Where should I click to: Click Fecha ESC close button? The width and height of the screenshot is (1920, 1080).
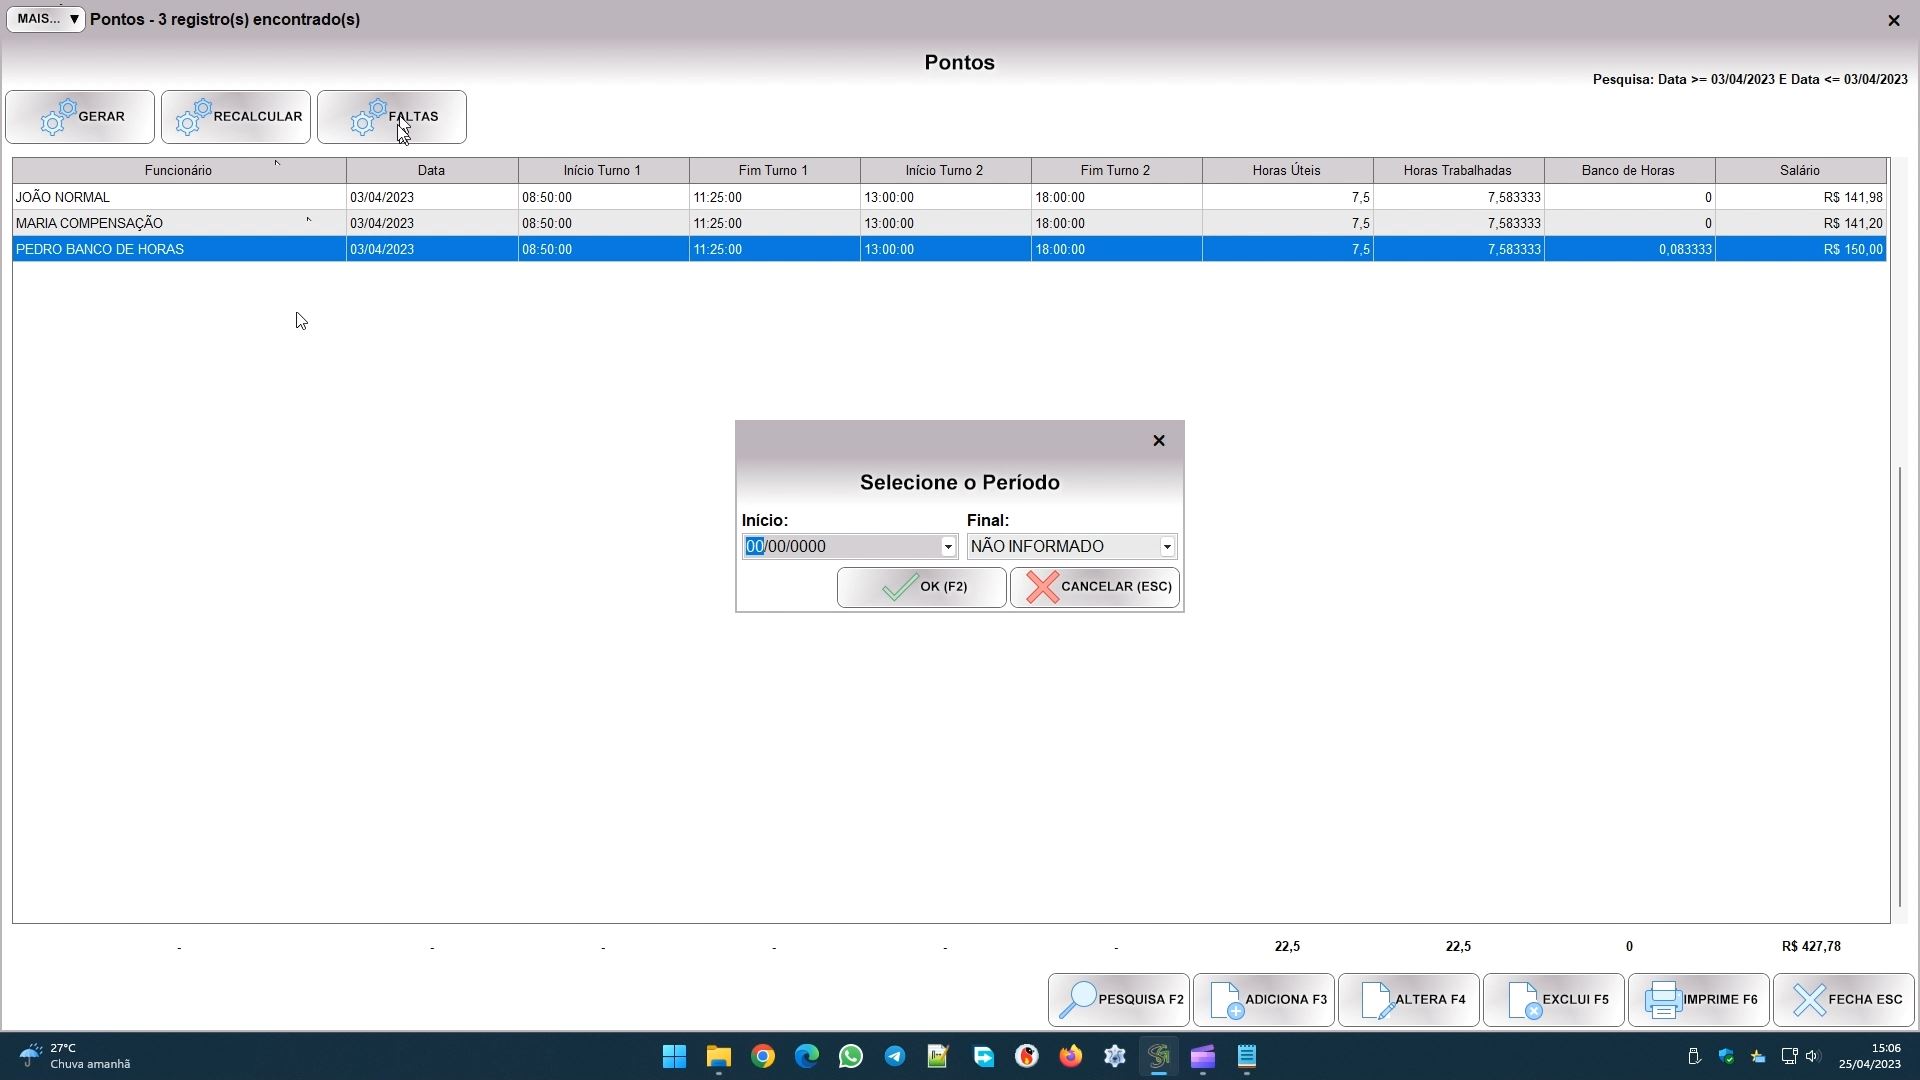pos(1844,1000)
